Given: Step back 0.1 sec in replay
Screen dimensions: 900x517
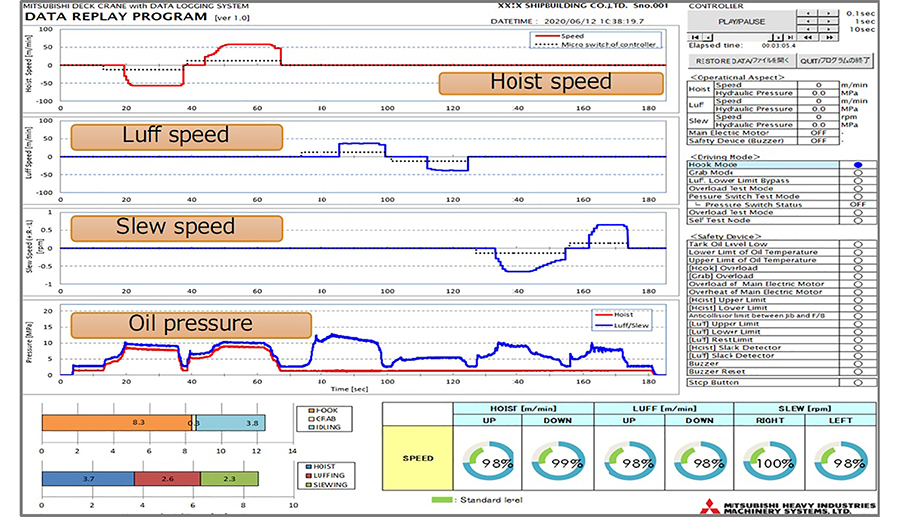Looking at the screenshot, I should [808, 13].
